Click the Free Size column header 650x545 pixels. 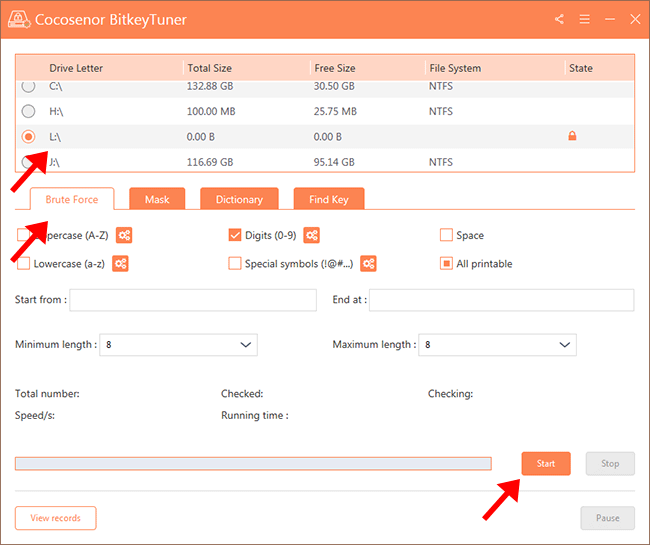pos(335,68)
